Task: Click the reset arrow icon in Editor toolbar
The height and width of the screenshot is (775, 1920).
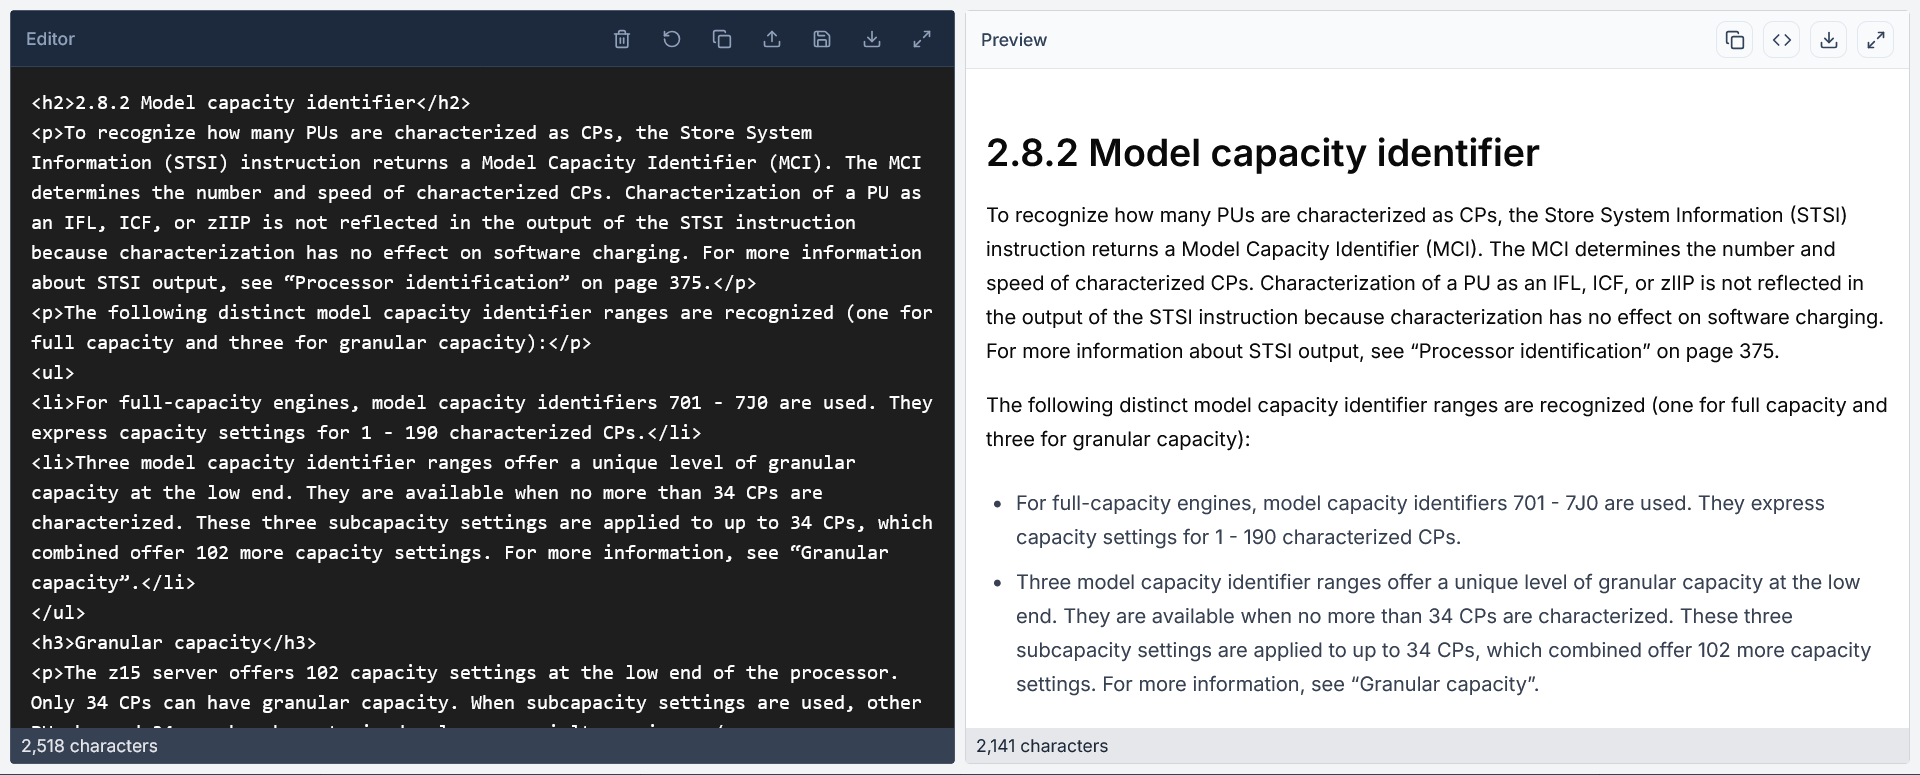Action: [x=672, y=39]
